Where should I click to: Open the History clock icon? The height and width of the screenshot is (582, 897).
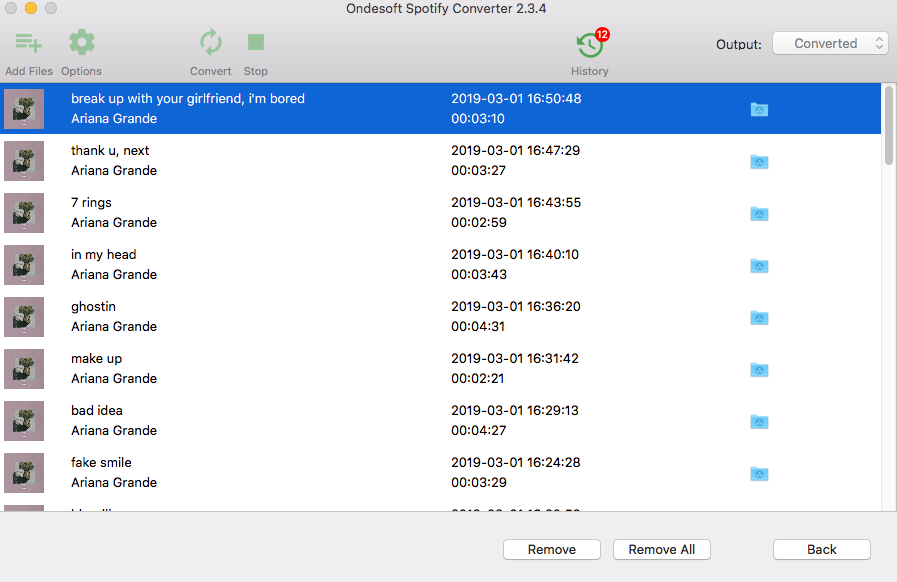[x=590, y=45]
